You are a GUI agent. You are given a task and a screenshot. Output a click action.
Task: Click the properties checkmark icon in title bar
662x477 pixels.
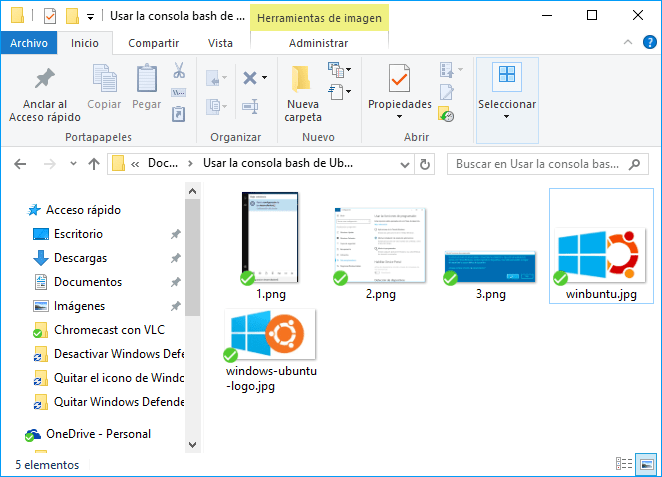point(50,16)
